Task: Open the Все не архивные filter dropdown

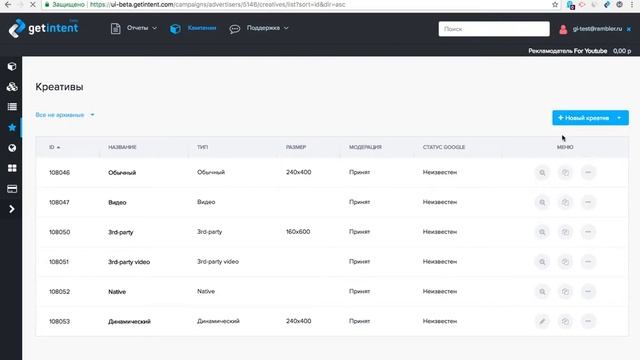Action: pos(65,115)
